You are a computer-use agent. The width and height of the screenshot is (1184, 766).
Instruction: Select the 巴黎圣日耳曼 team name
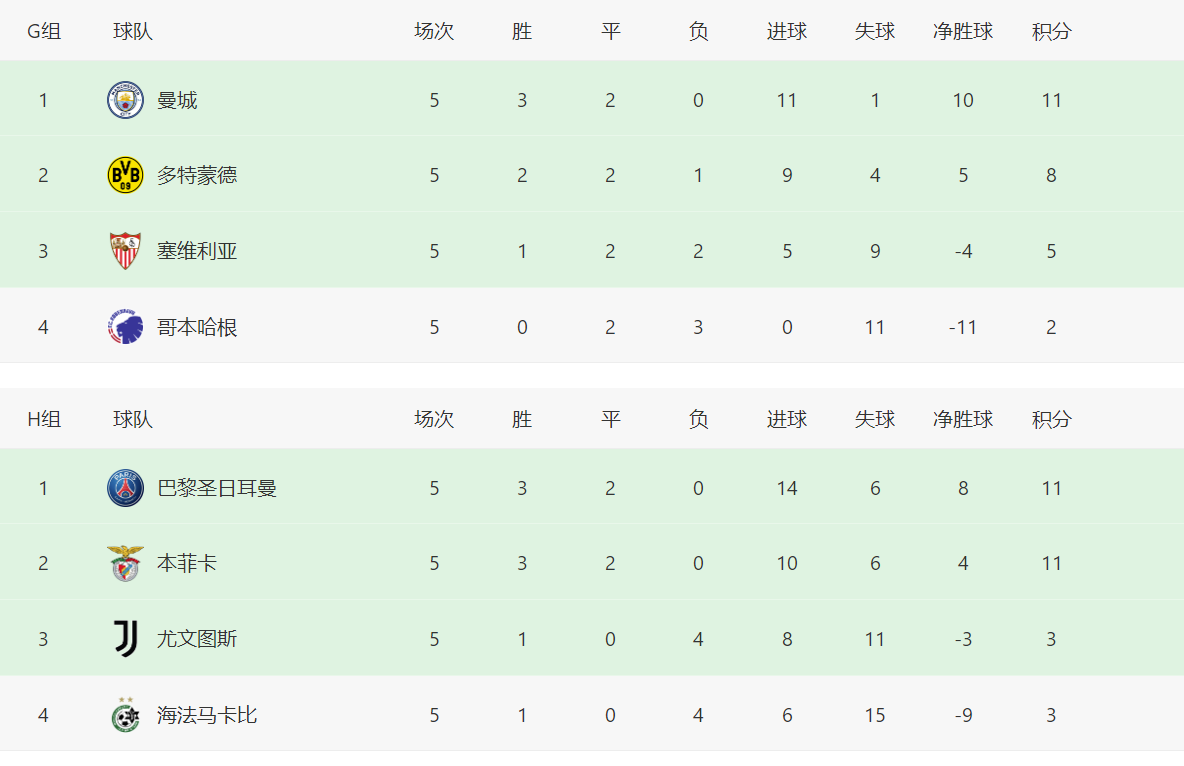pos(217,488)
